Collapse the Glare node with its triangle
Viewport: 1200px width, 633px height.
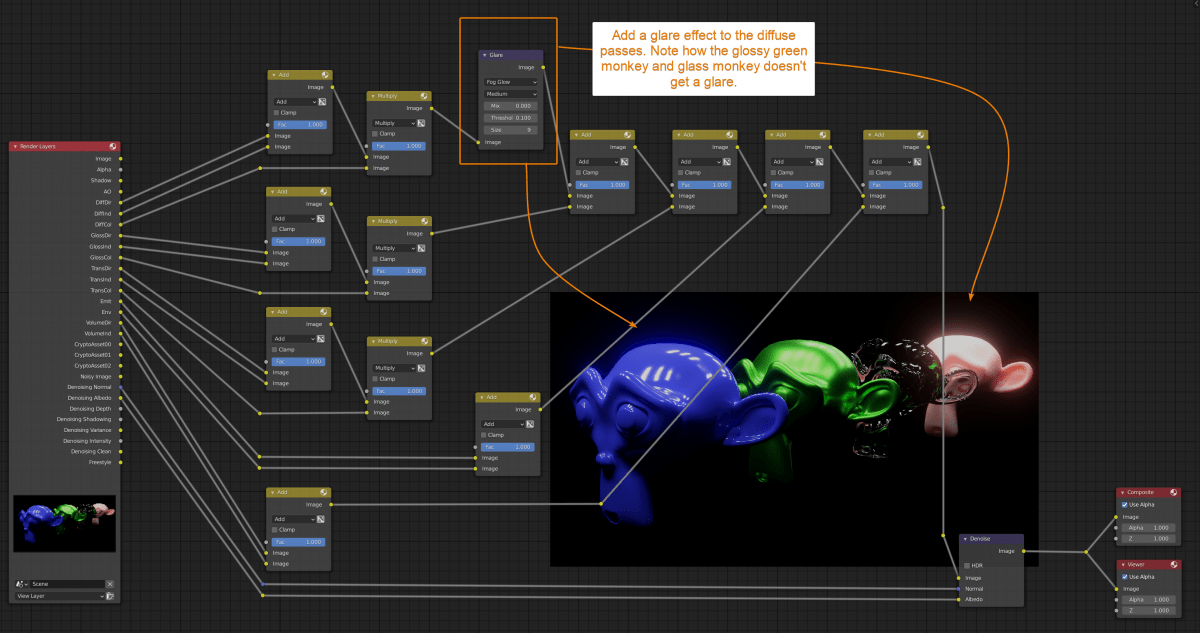[x=485, y=55]
